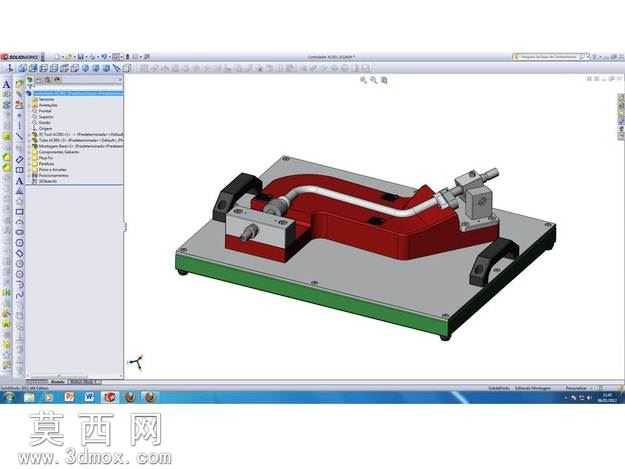Select the 3DSketch1 item
625x469 pixels.
coord(45,181)
